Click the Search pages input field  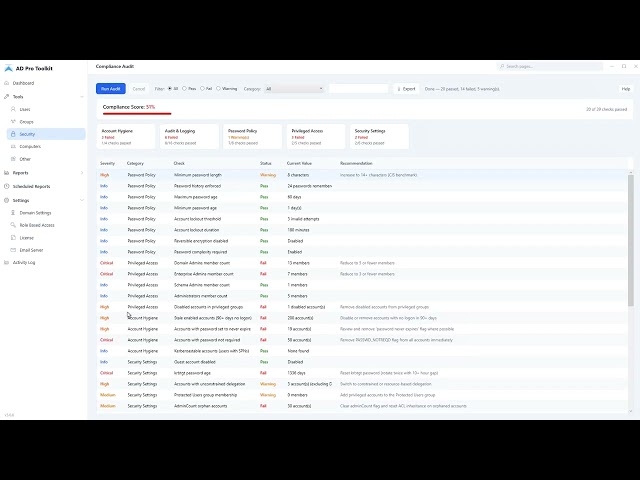click(x=550, y=66)
